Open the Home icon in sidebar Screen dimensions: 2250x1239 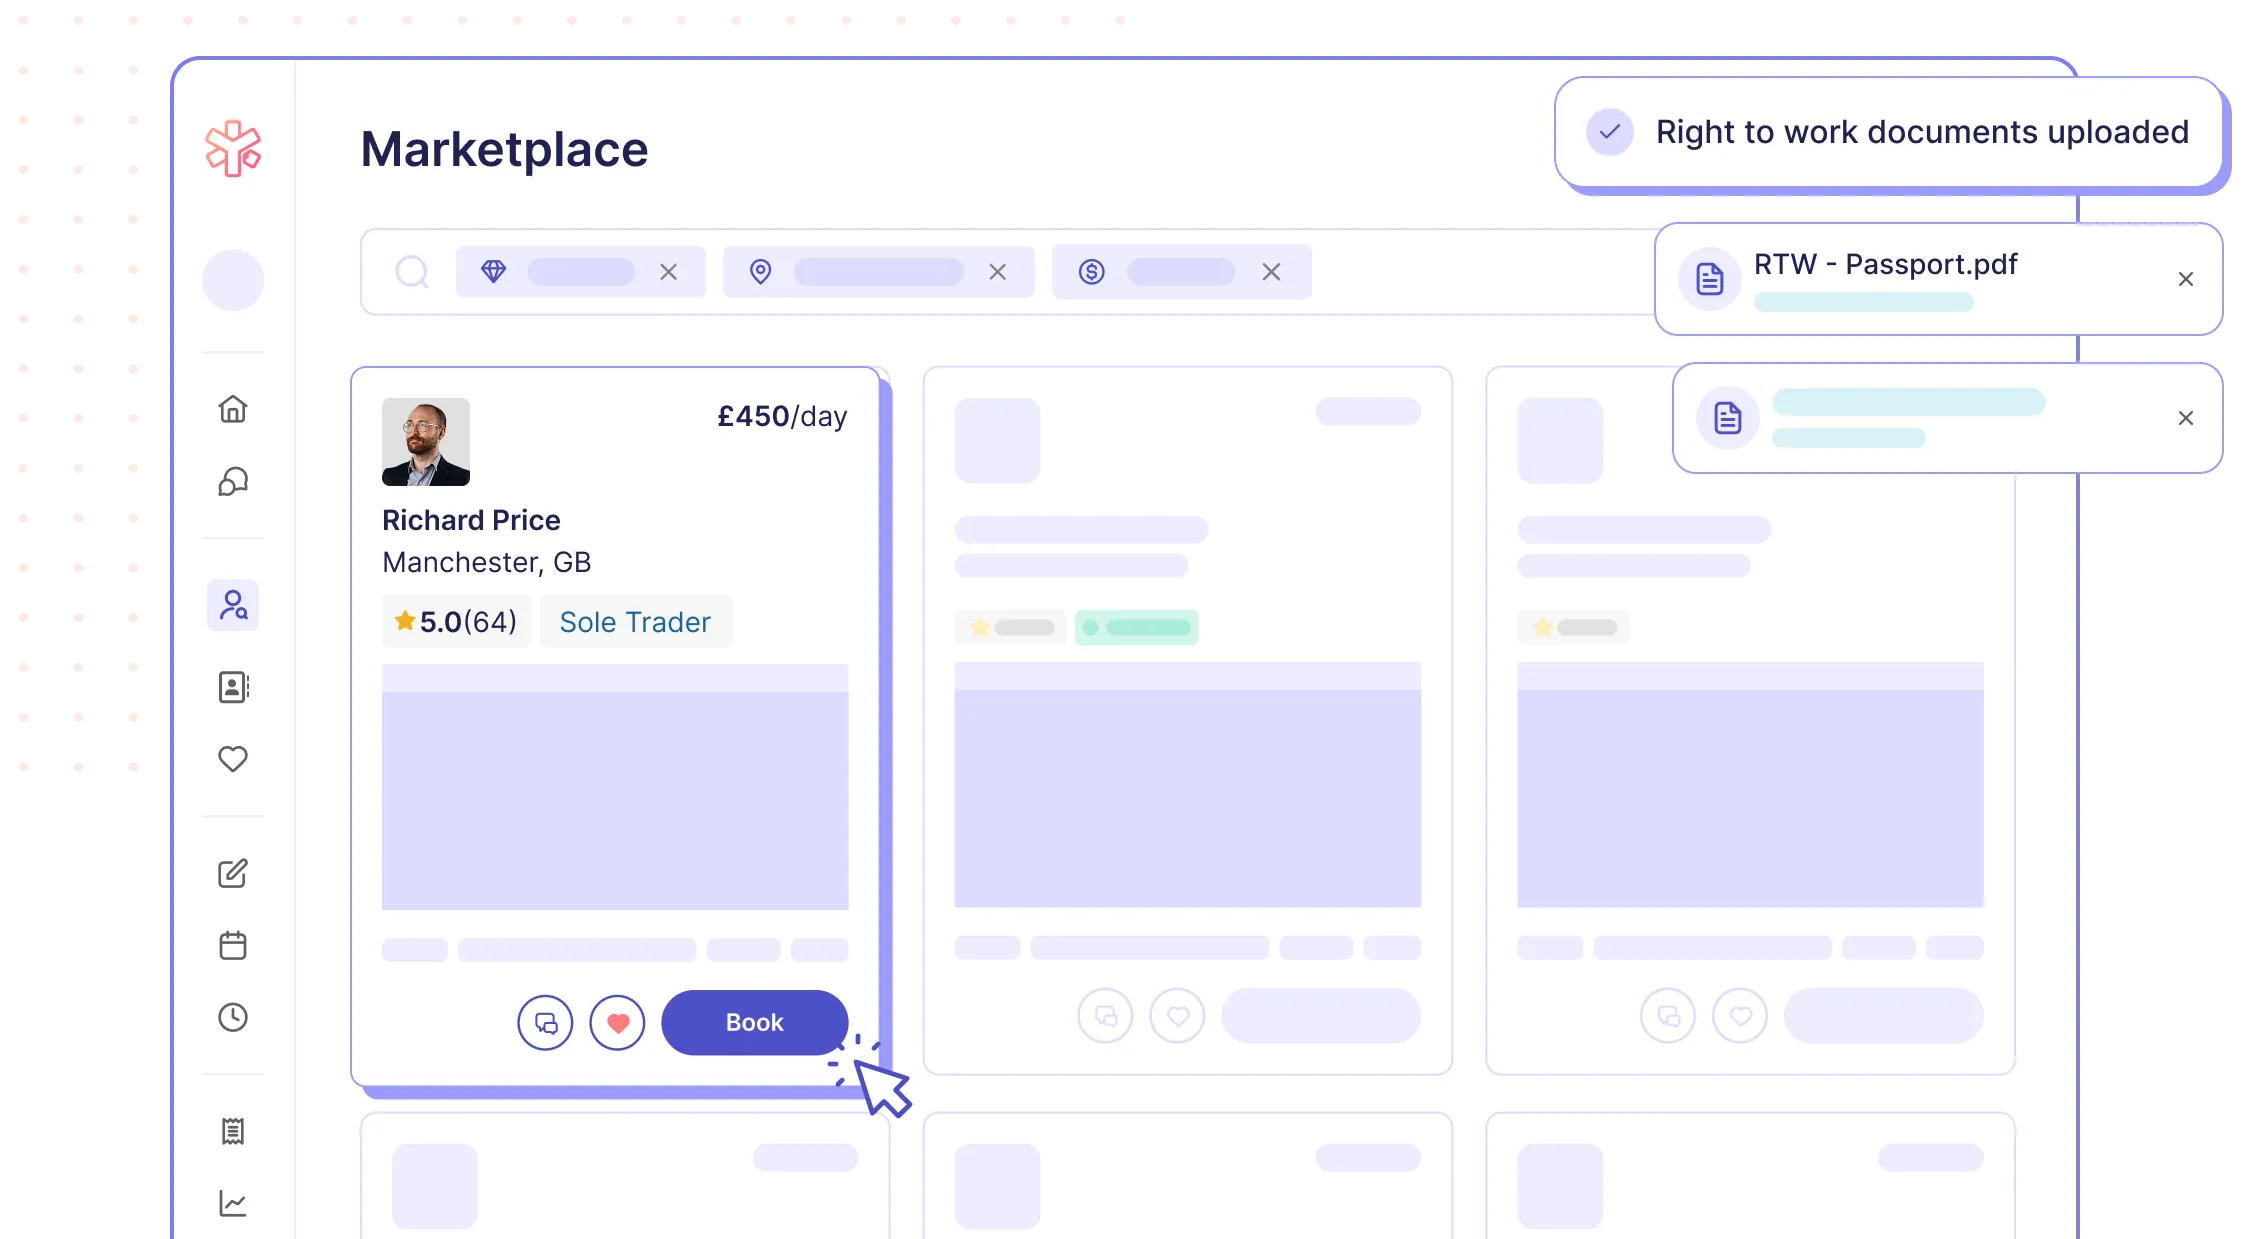(233, 409)
